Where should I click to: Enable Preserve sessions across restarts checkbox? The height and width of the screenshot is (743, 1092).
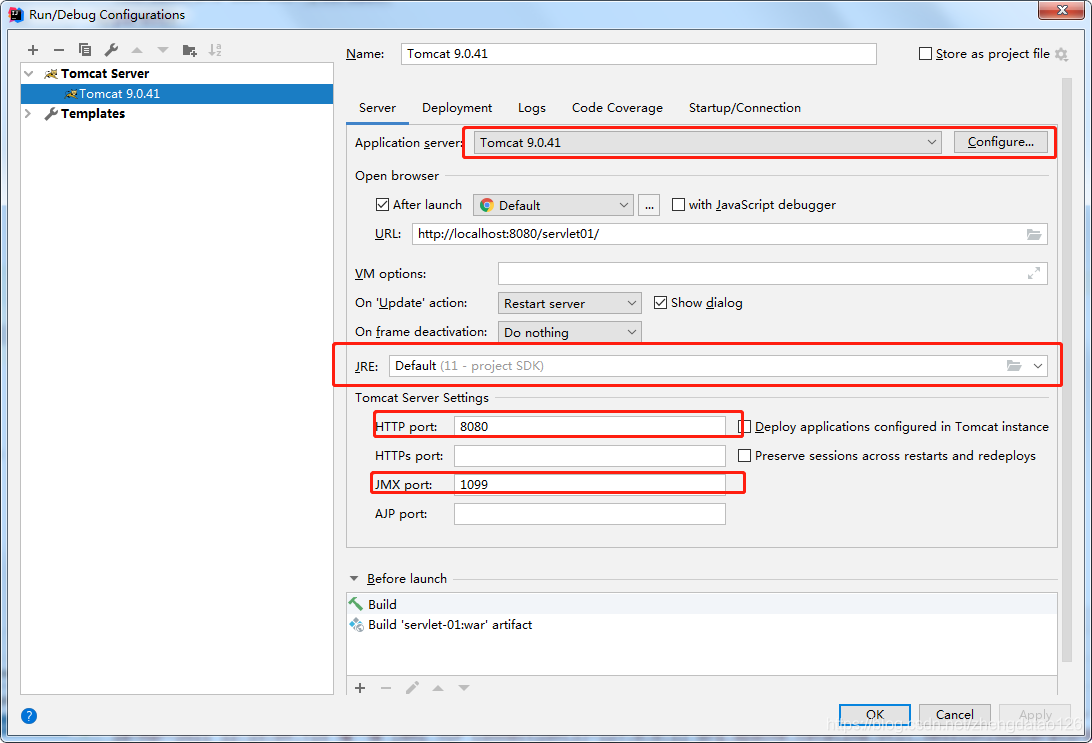pyautogui.click(x=744, y=456)
